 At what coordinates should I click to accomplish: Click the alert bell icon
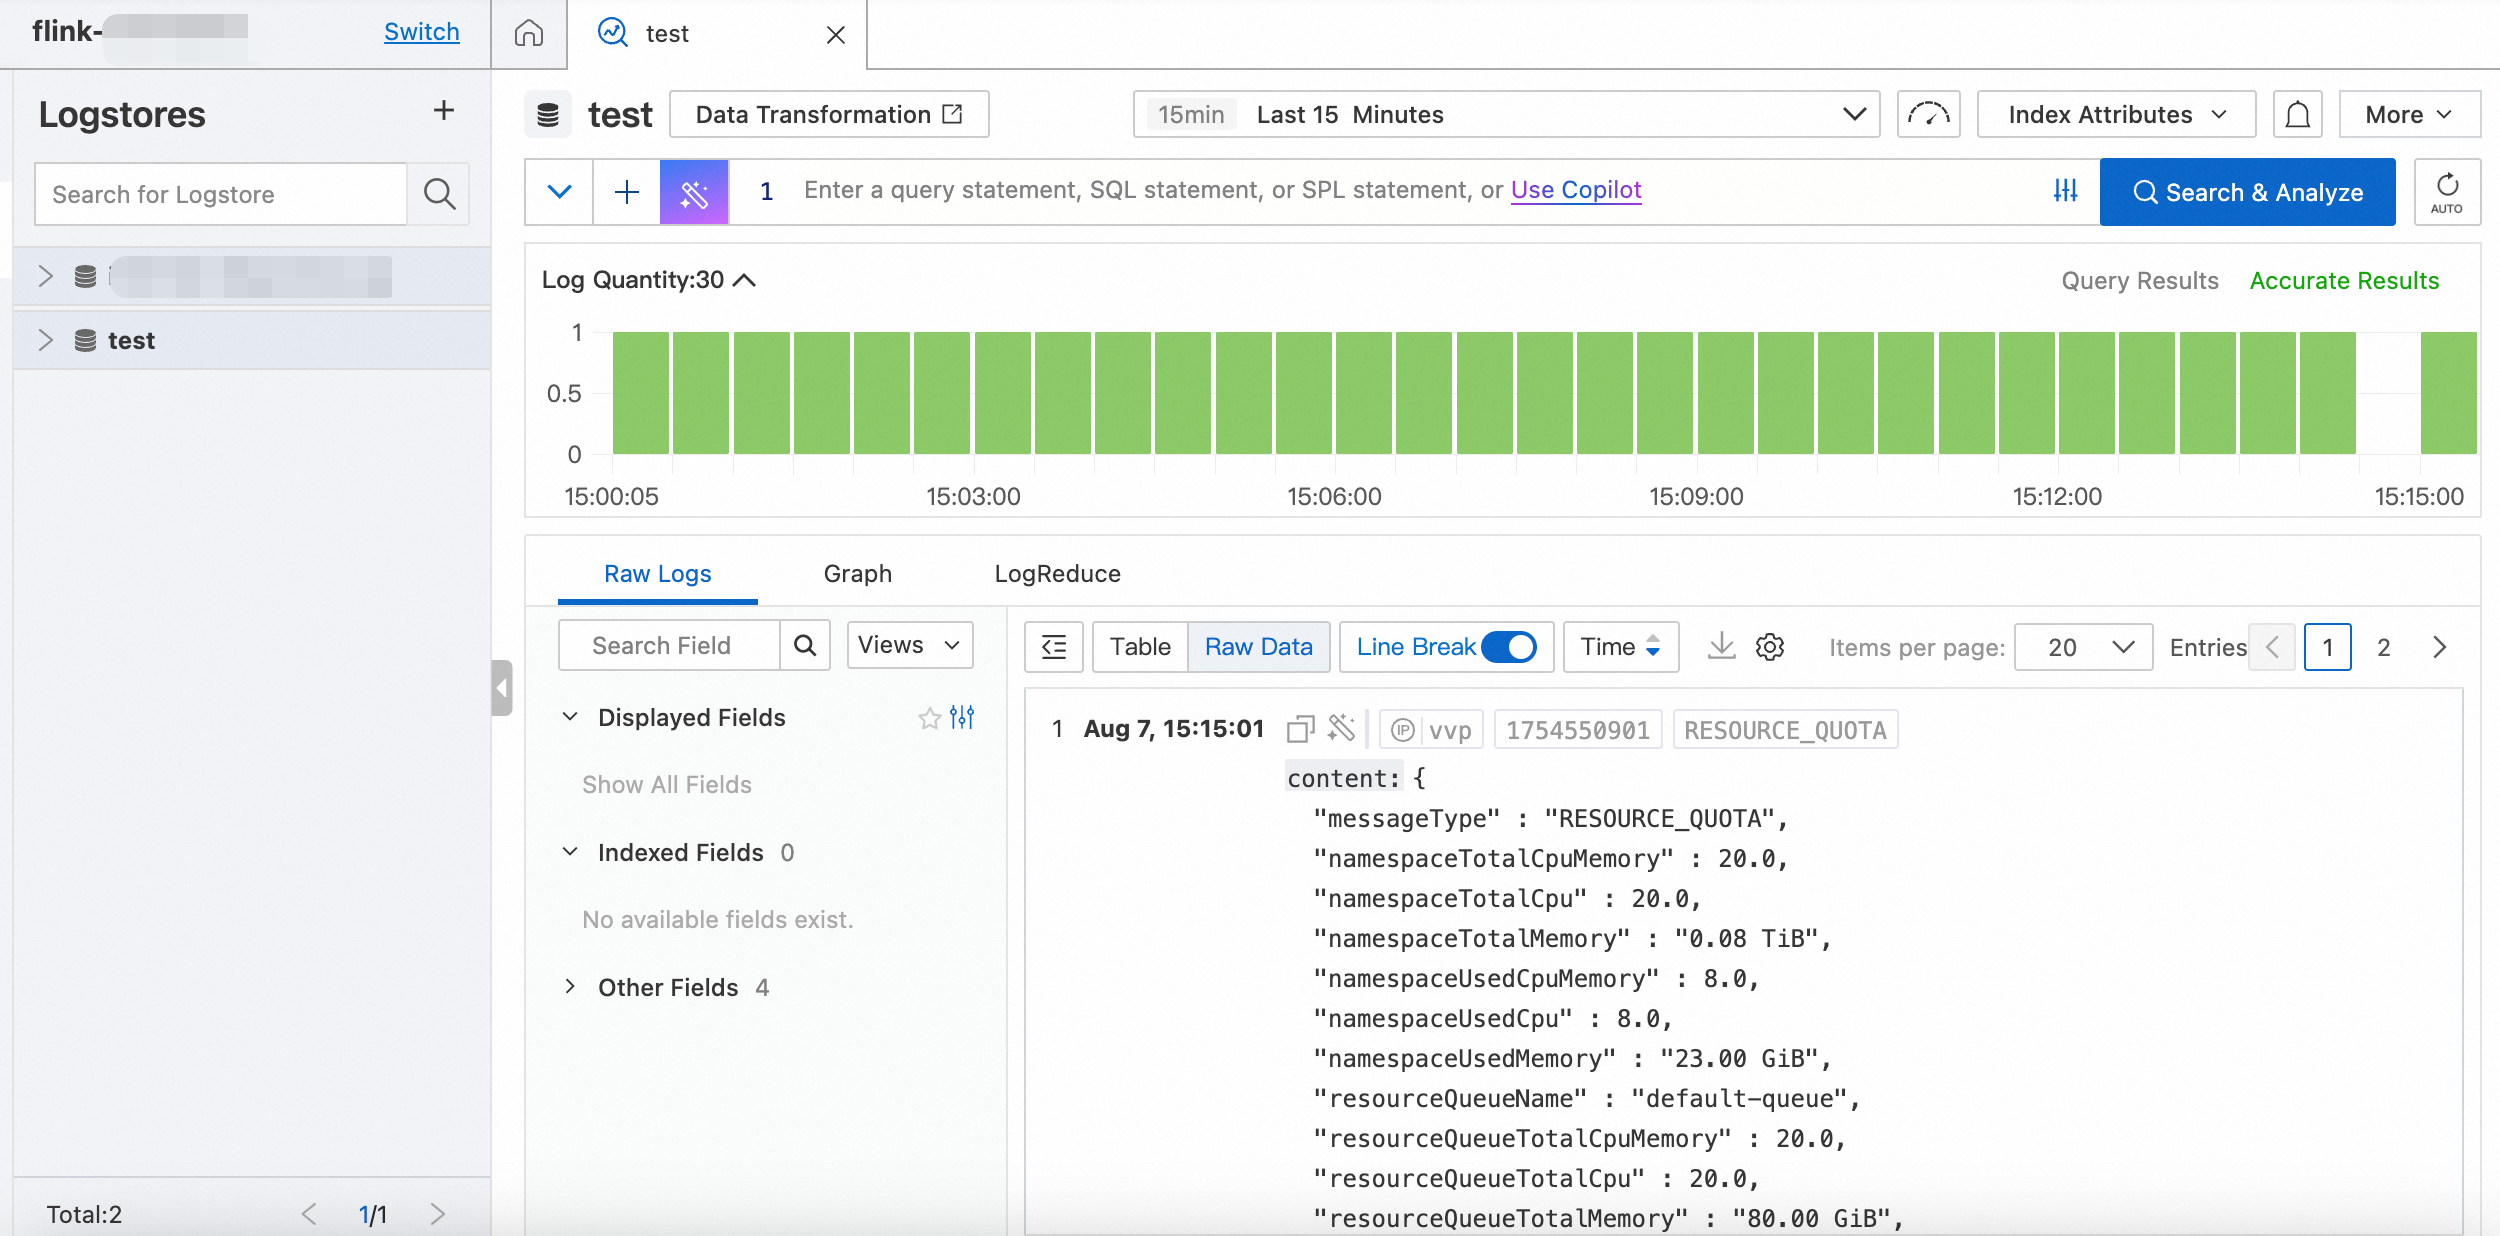(2297, 115)
